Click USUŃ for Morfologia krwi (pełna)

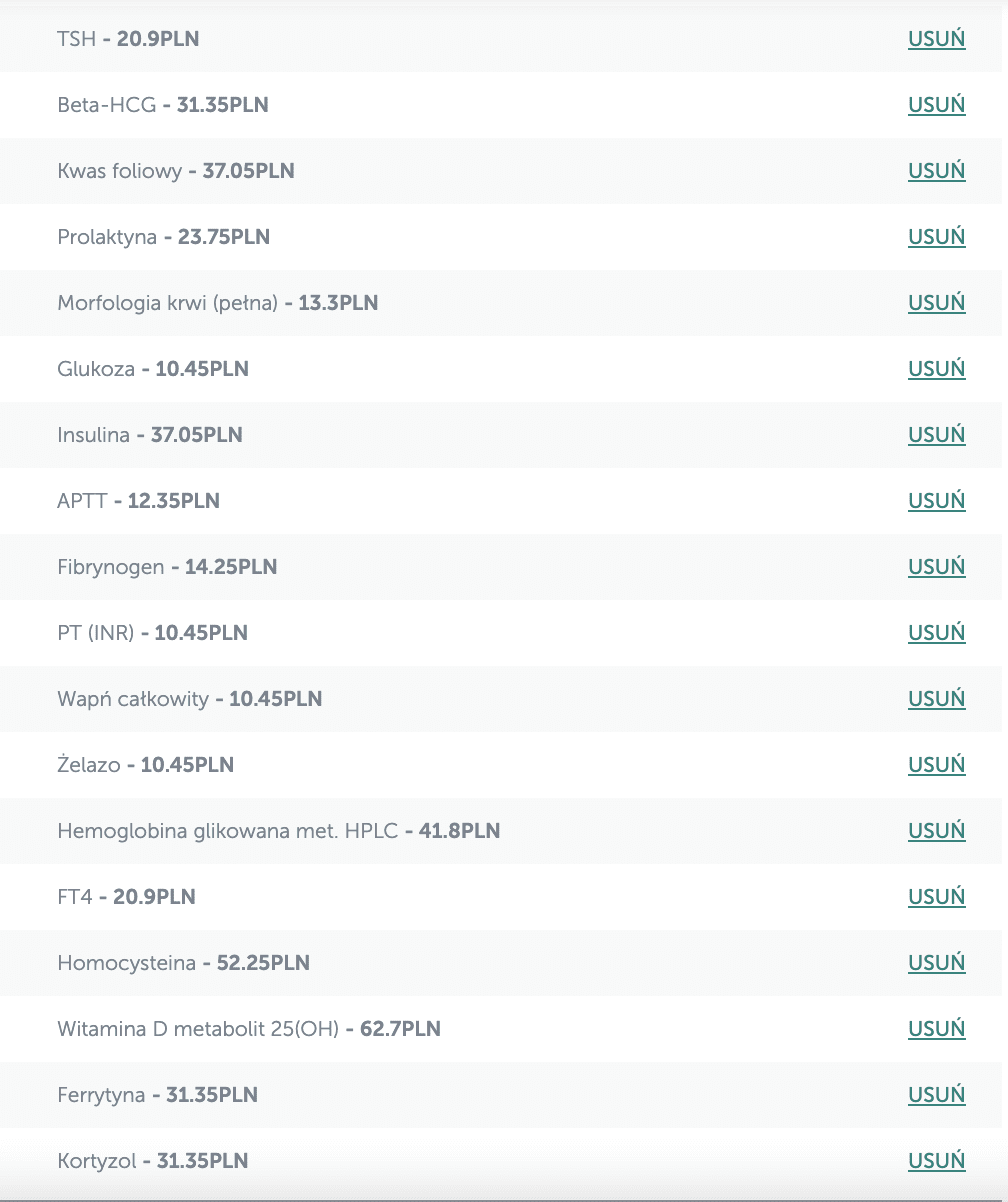pos(936,303)
